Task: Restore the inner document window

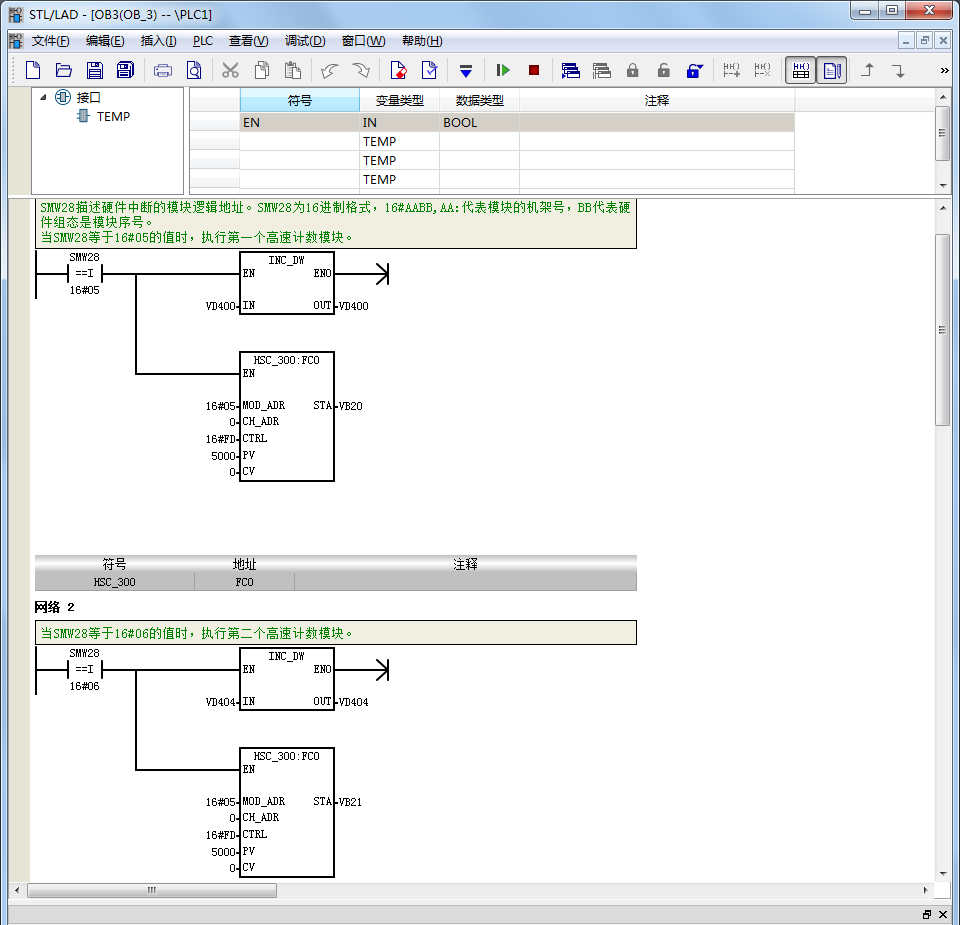Action: 925,41
